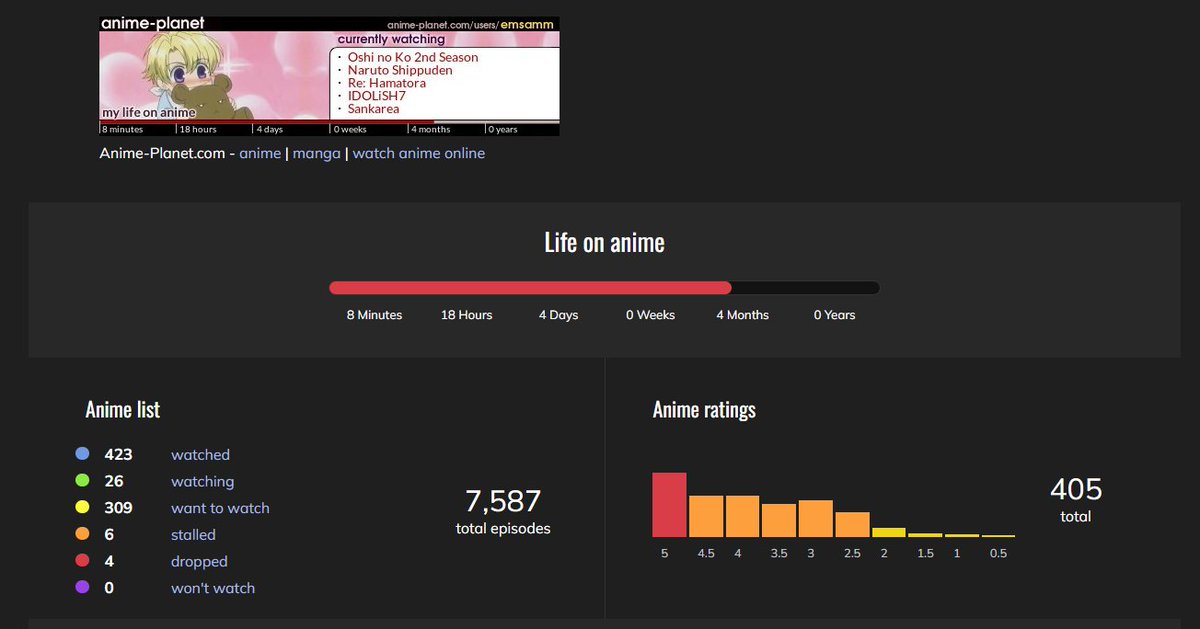Click the 0 Weeks label under progress bar

point(650,315)
